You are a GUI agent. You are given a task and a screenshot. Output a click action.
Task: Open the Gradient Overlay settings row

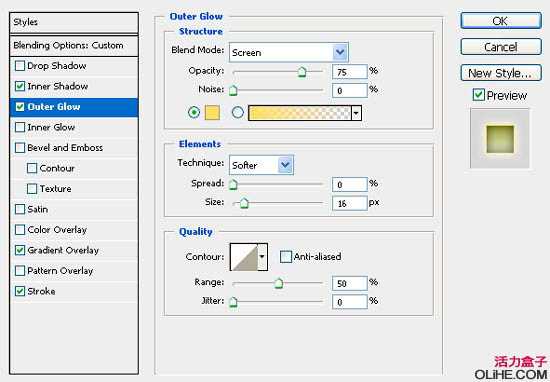pyautogui.click(x=74, y=250)
